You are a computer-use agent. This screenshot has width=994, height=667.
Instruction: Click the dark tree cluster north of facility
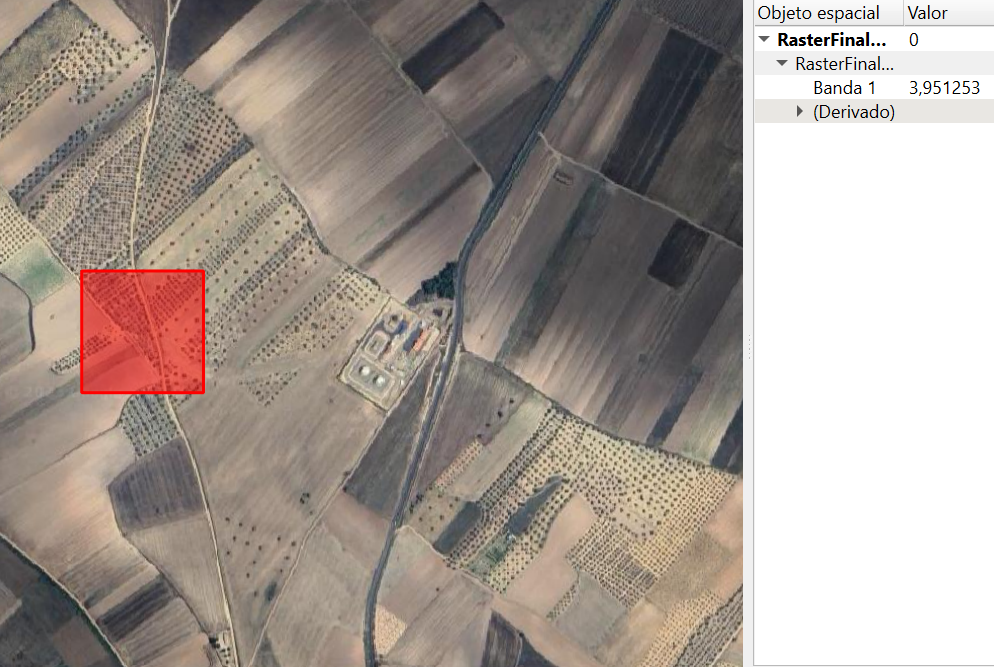438,280
